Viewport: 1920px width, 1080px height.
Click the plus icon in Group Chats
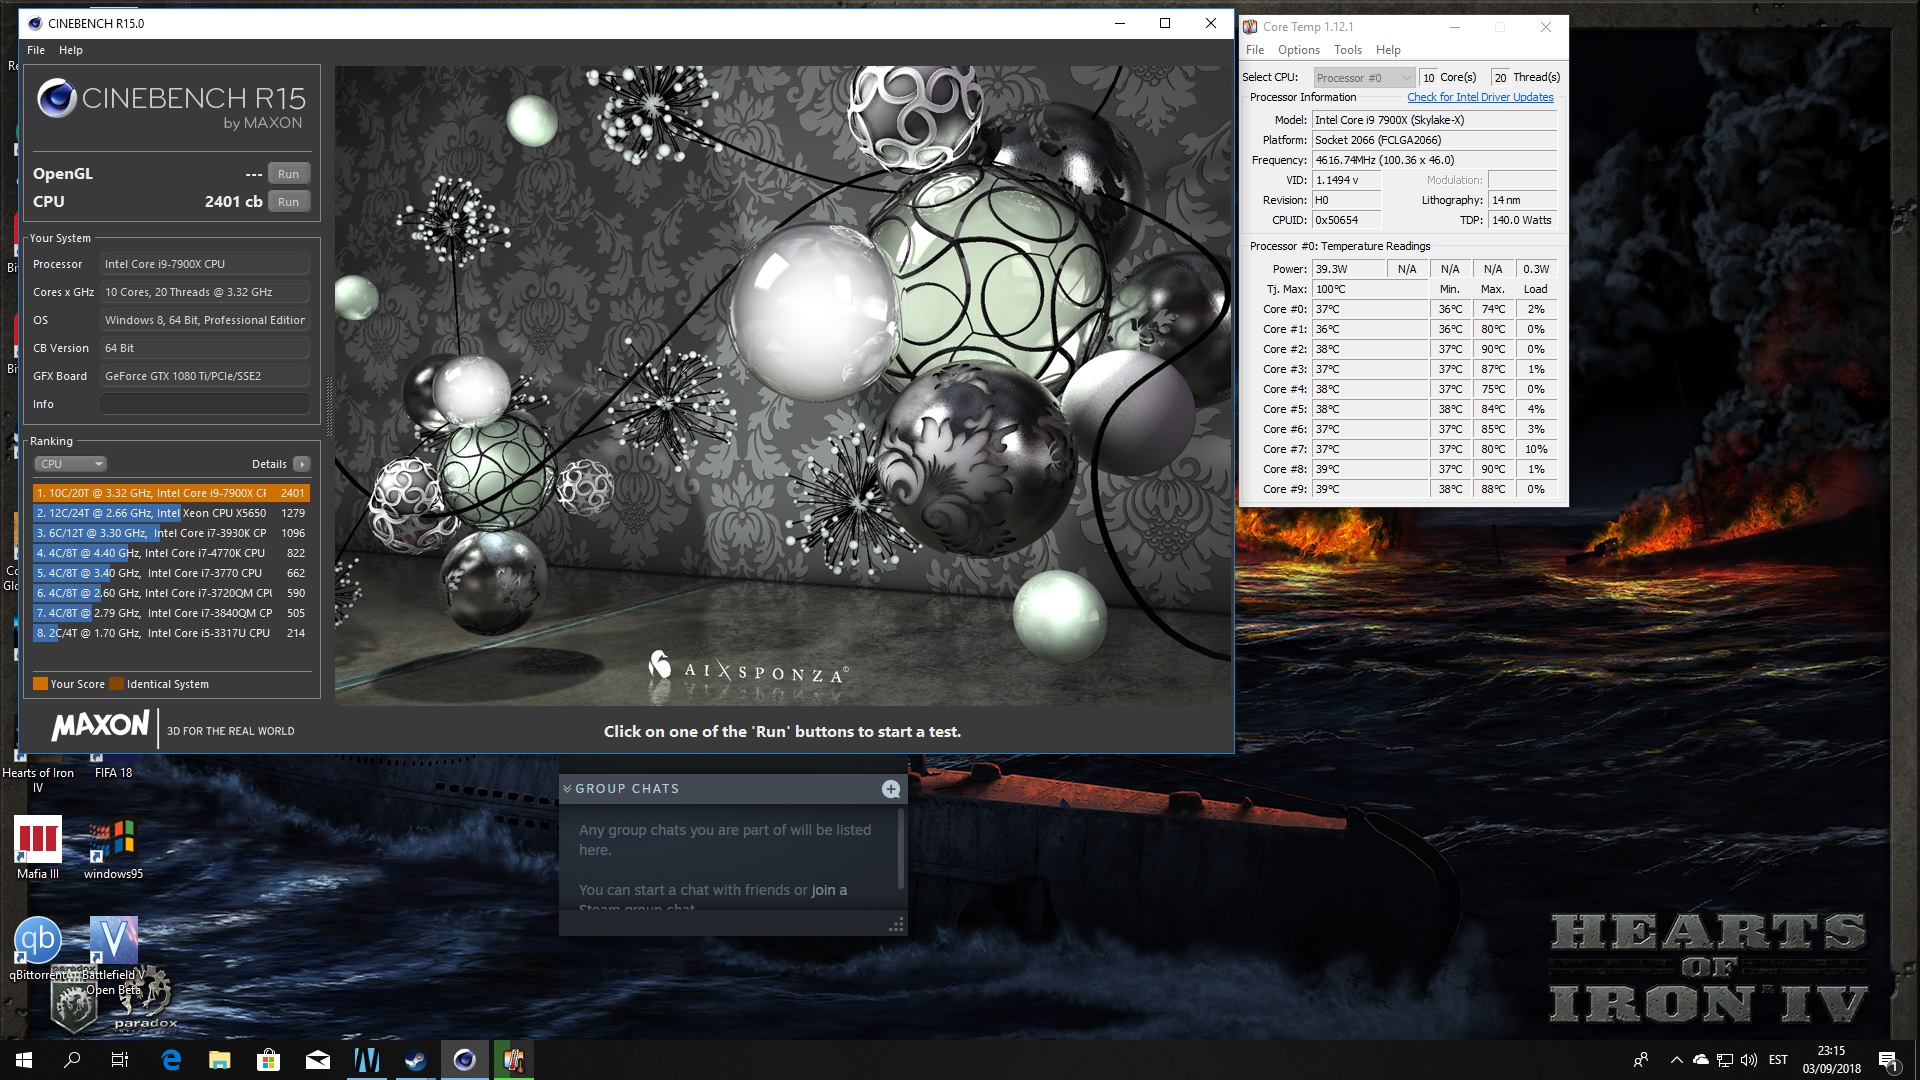coord(891,789)
